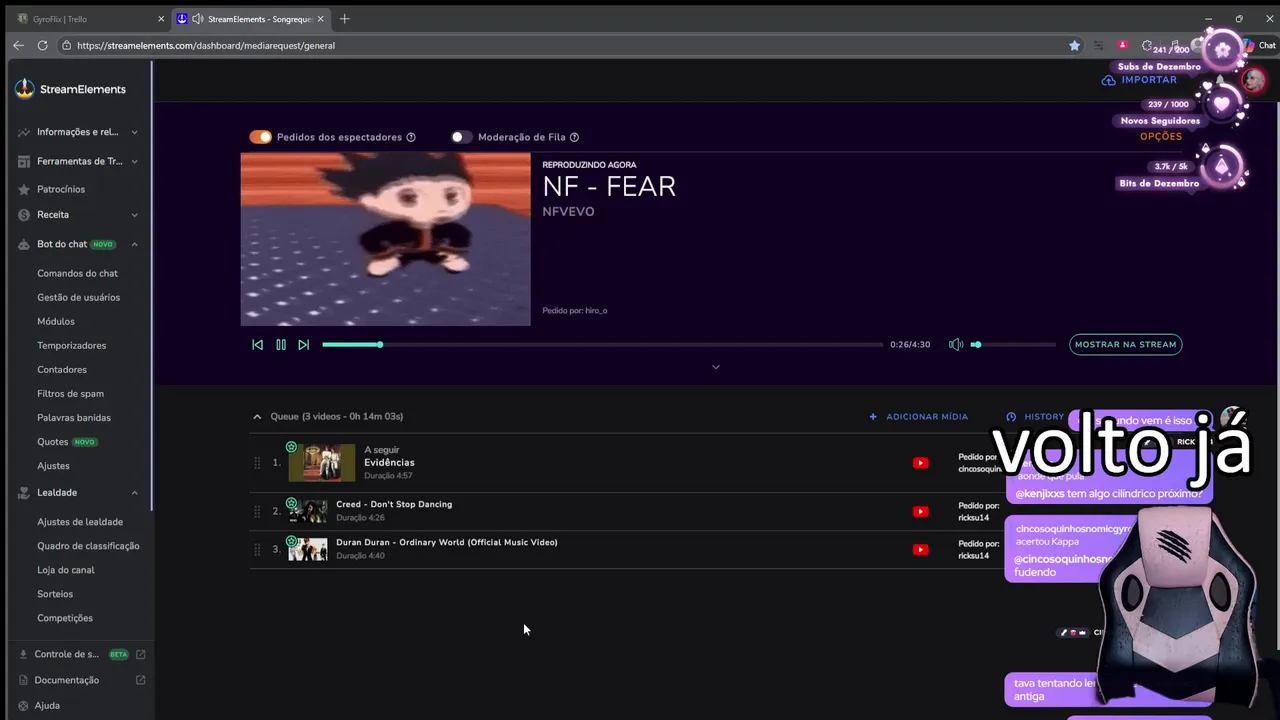Open external link icon beside Documentação
Viewport: 1280px width, 720px height.
141,680
